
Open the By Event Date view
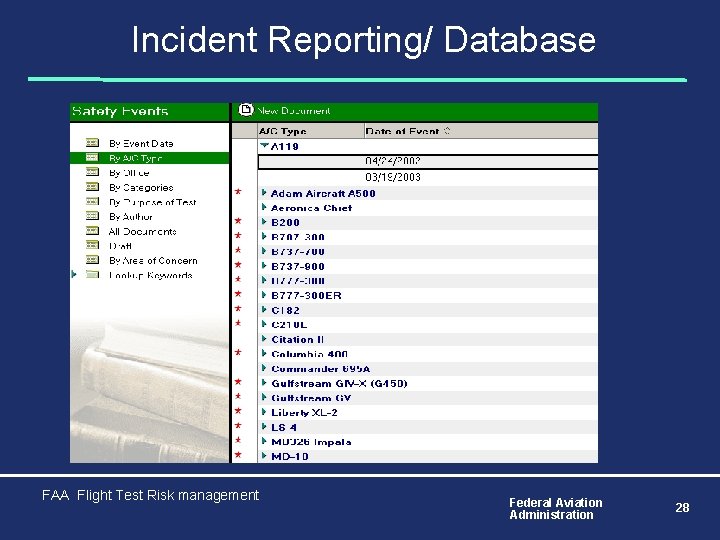point(141,144)
